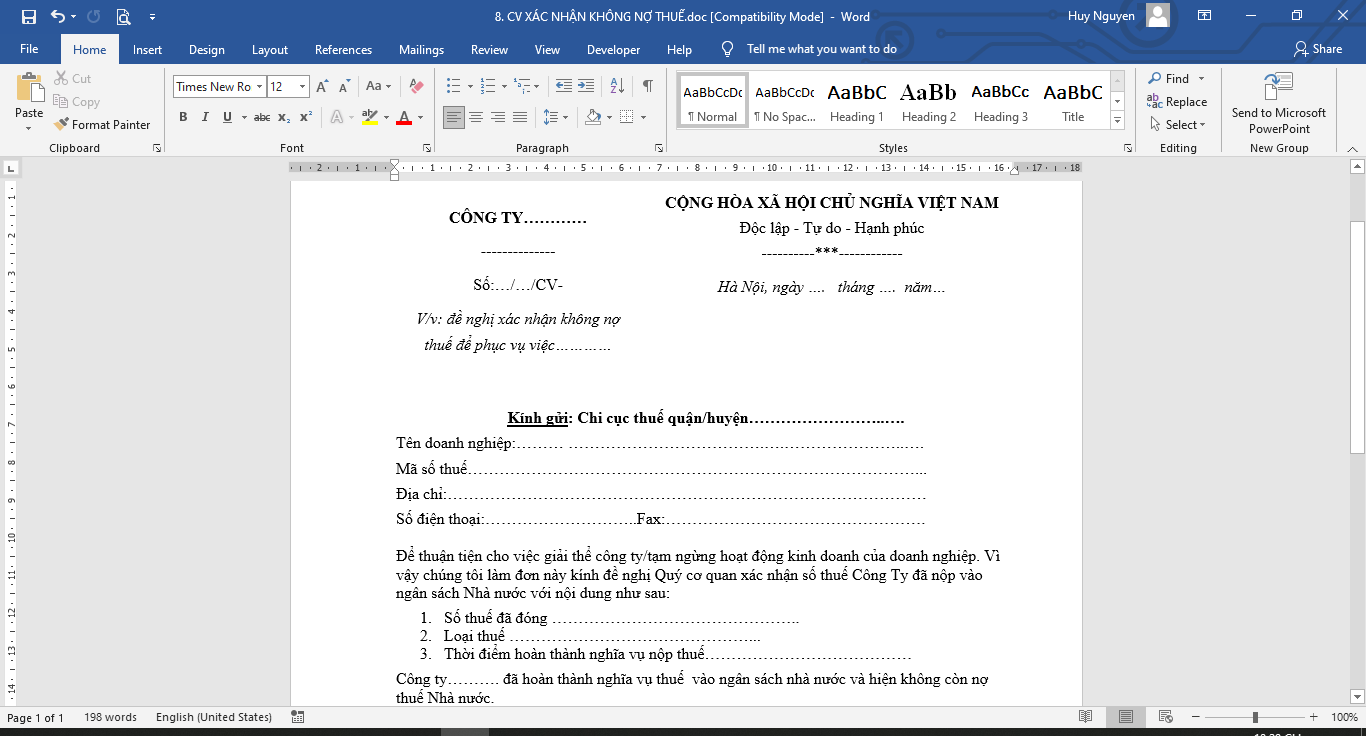
Task: Toggle strikethrough text formatting
Action: (262, 118)
